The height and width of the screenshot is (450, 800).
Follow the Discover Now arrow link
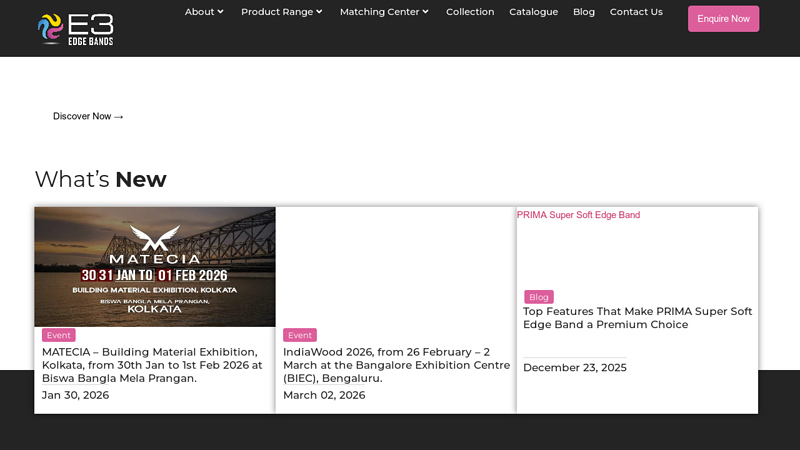pyautogui.click(x=88, y=117)
